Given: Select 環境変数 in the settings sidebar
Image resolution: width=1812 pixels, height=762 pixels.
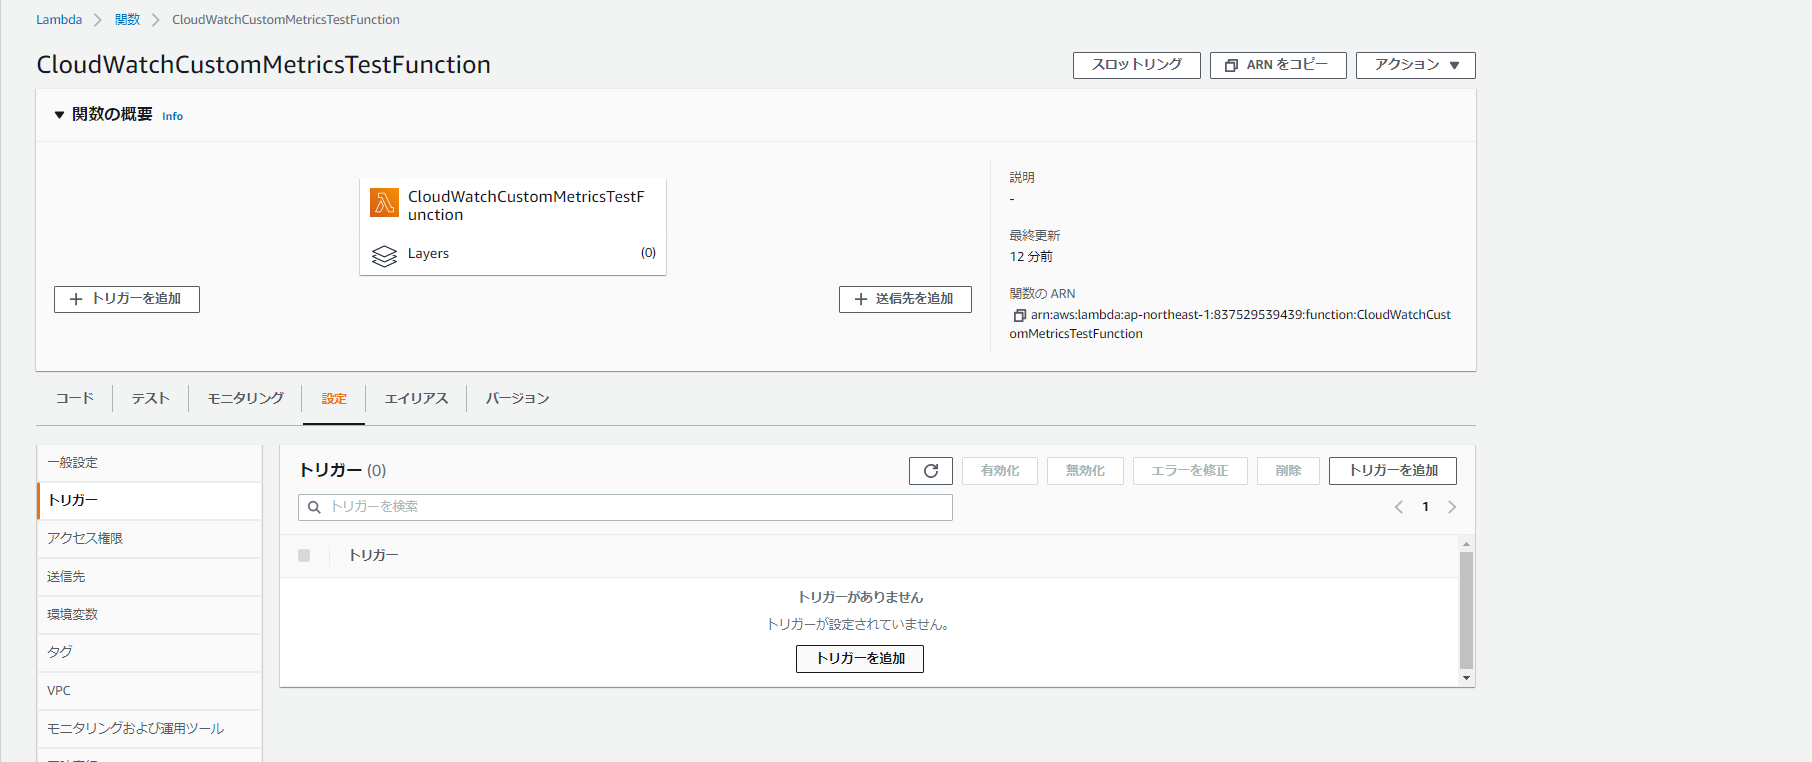Looking at the screenshot, I should coord(149,615).
